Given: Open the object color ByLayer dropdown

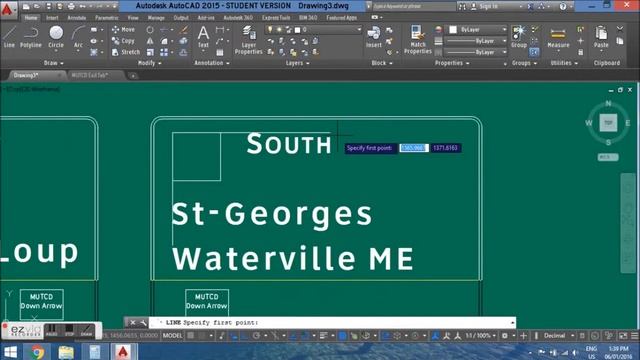Looking at the screenshot, I should [504, 29].
